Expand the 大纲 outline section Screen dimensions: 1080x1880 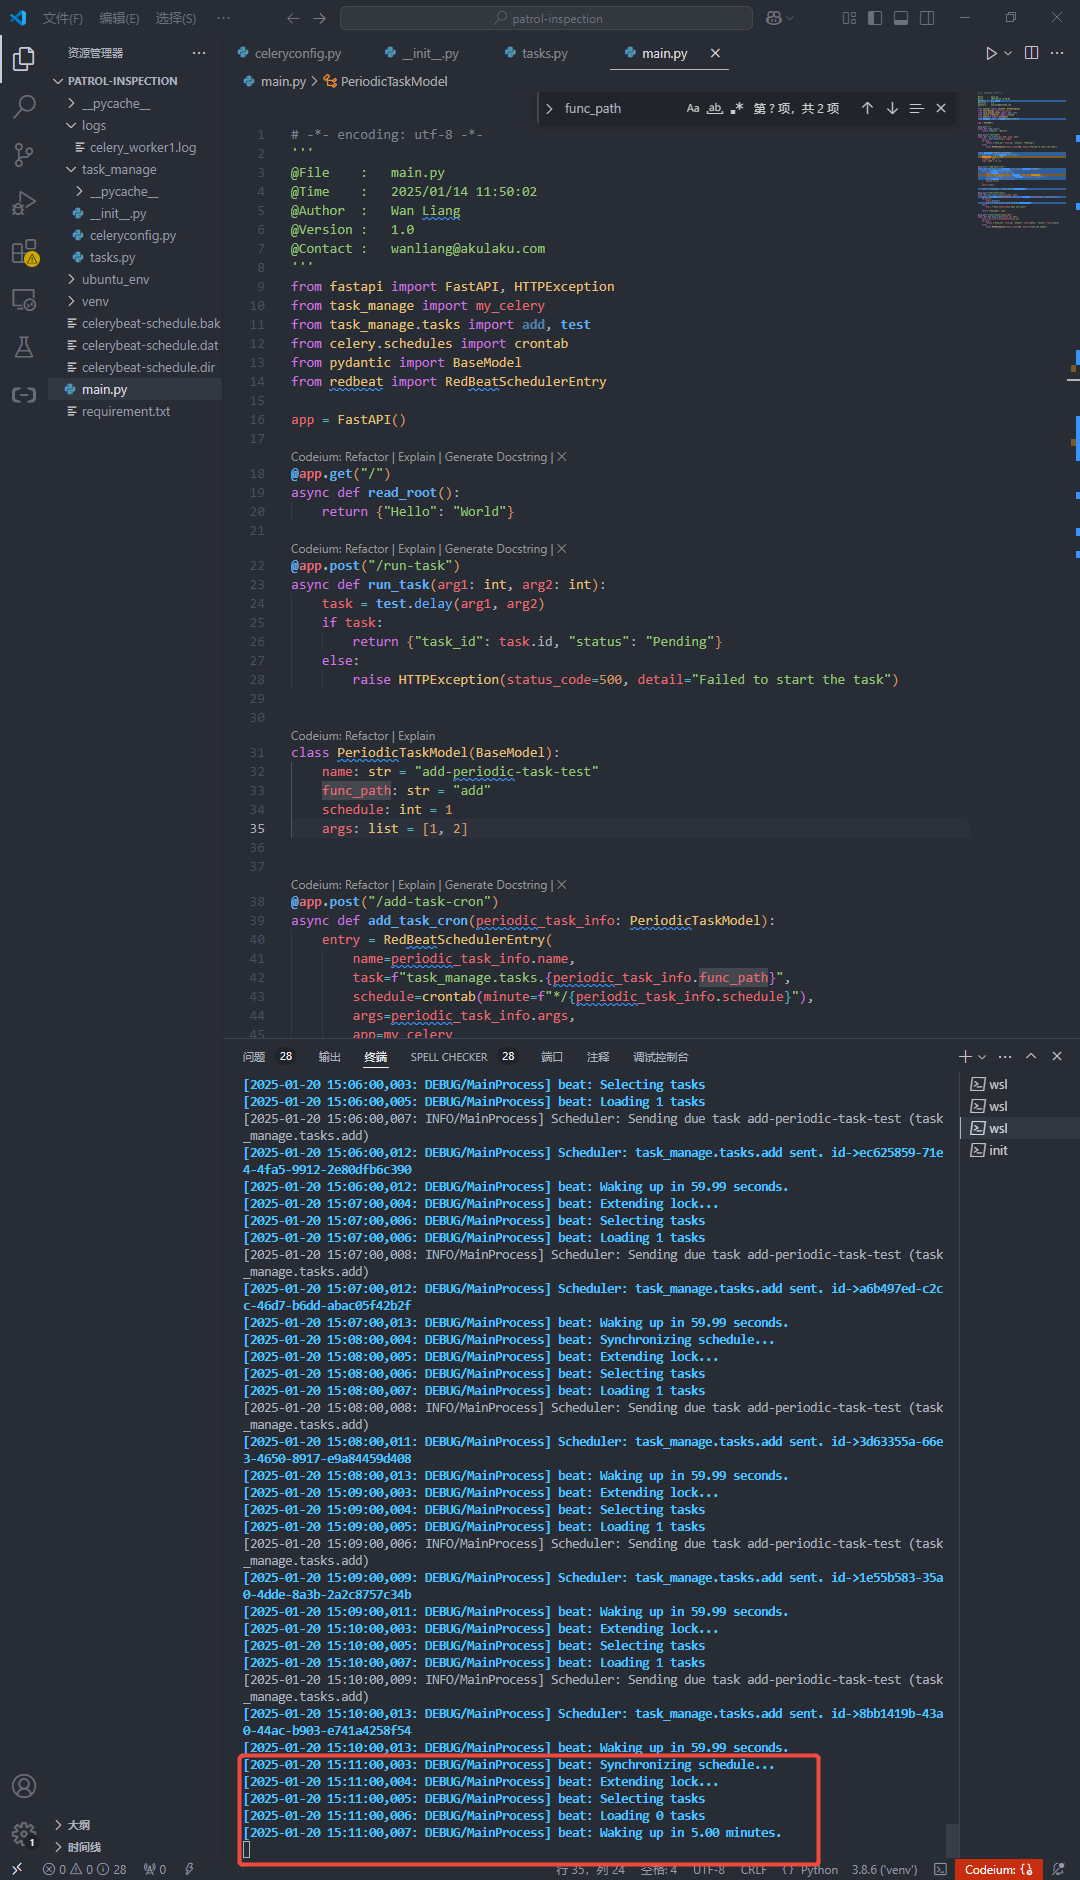click(x=135, y=1825)
